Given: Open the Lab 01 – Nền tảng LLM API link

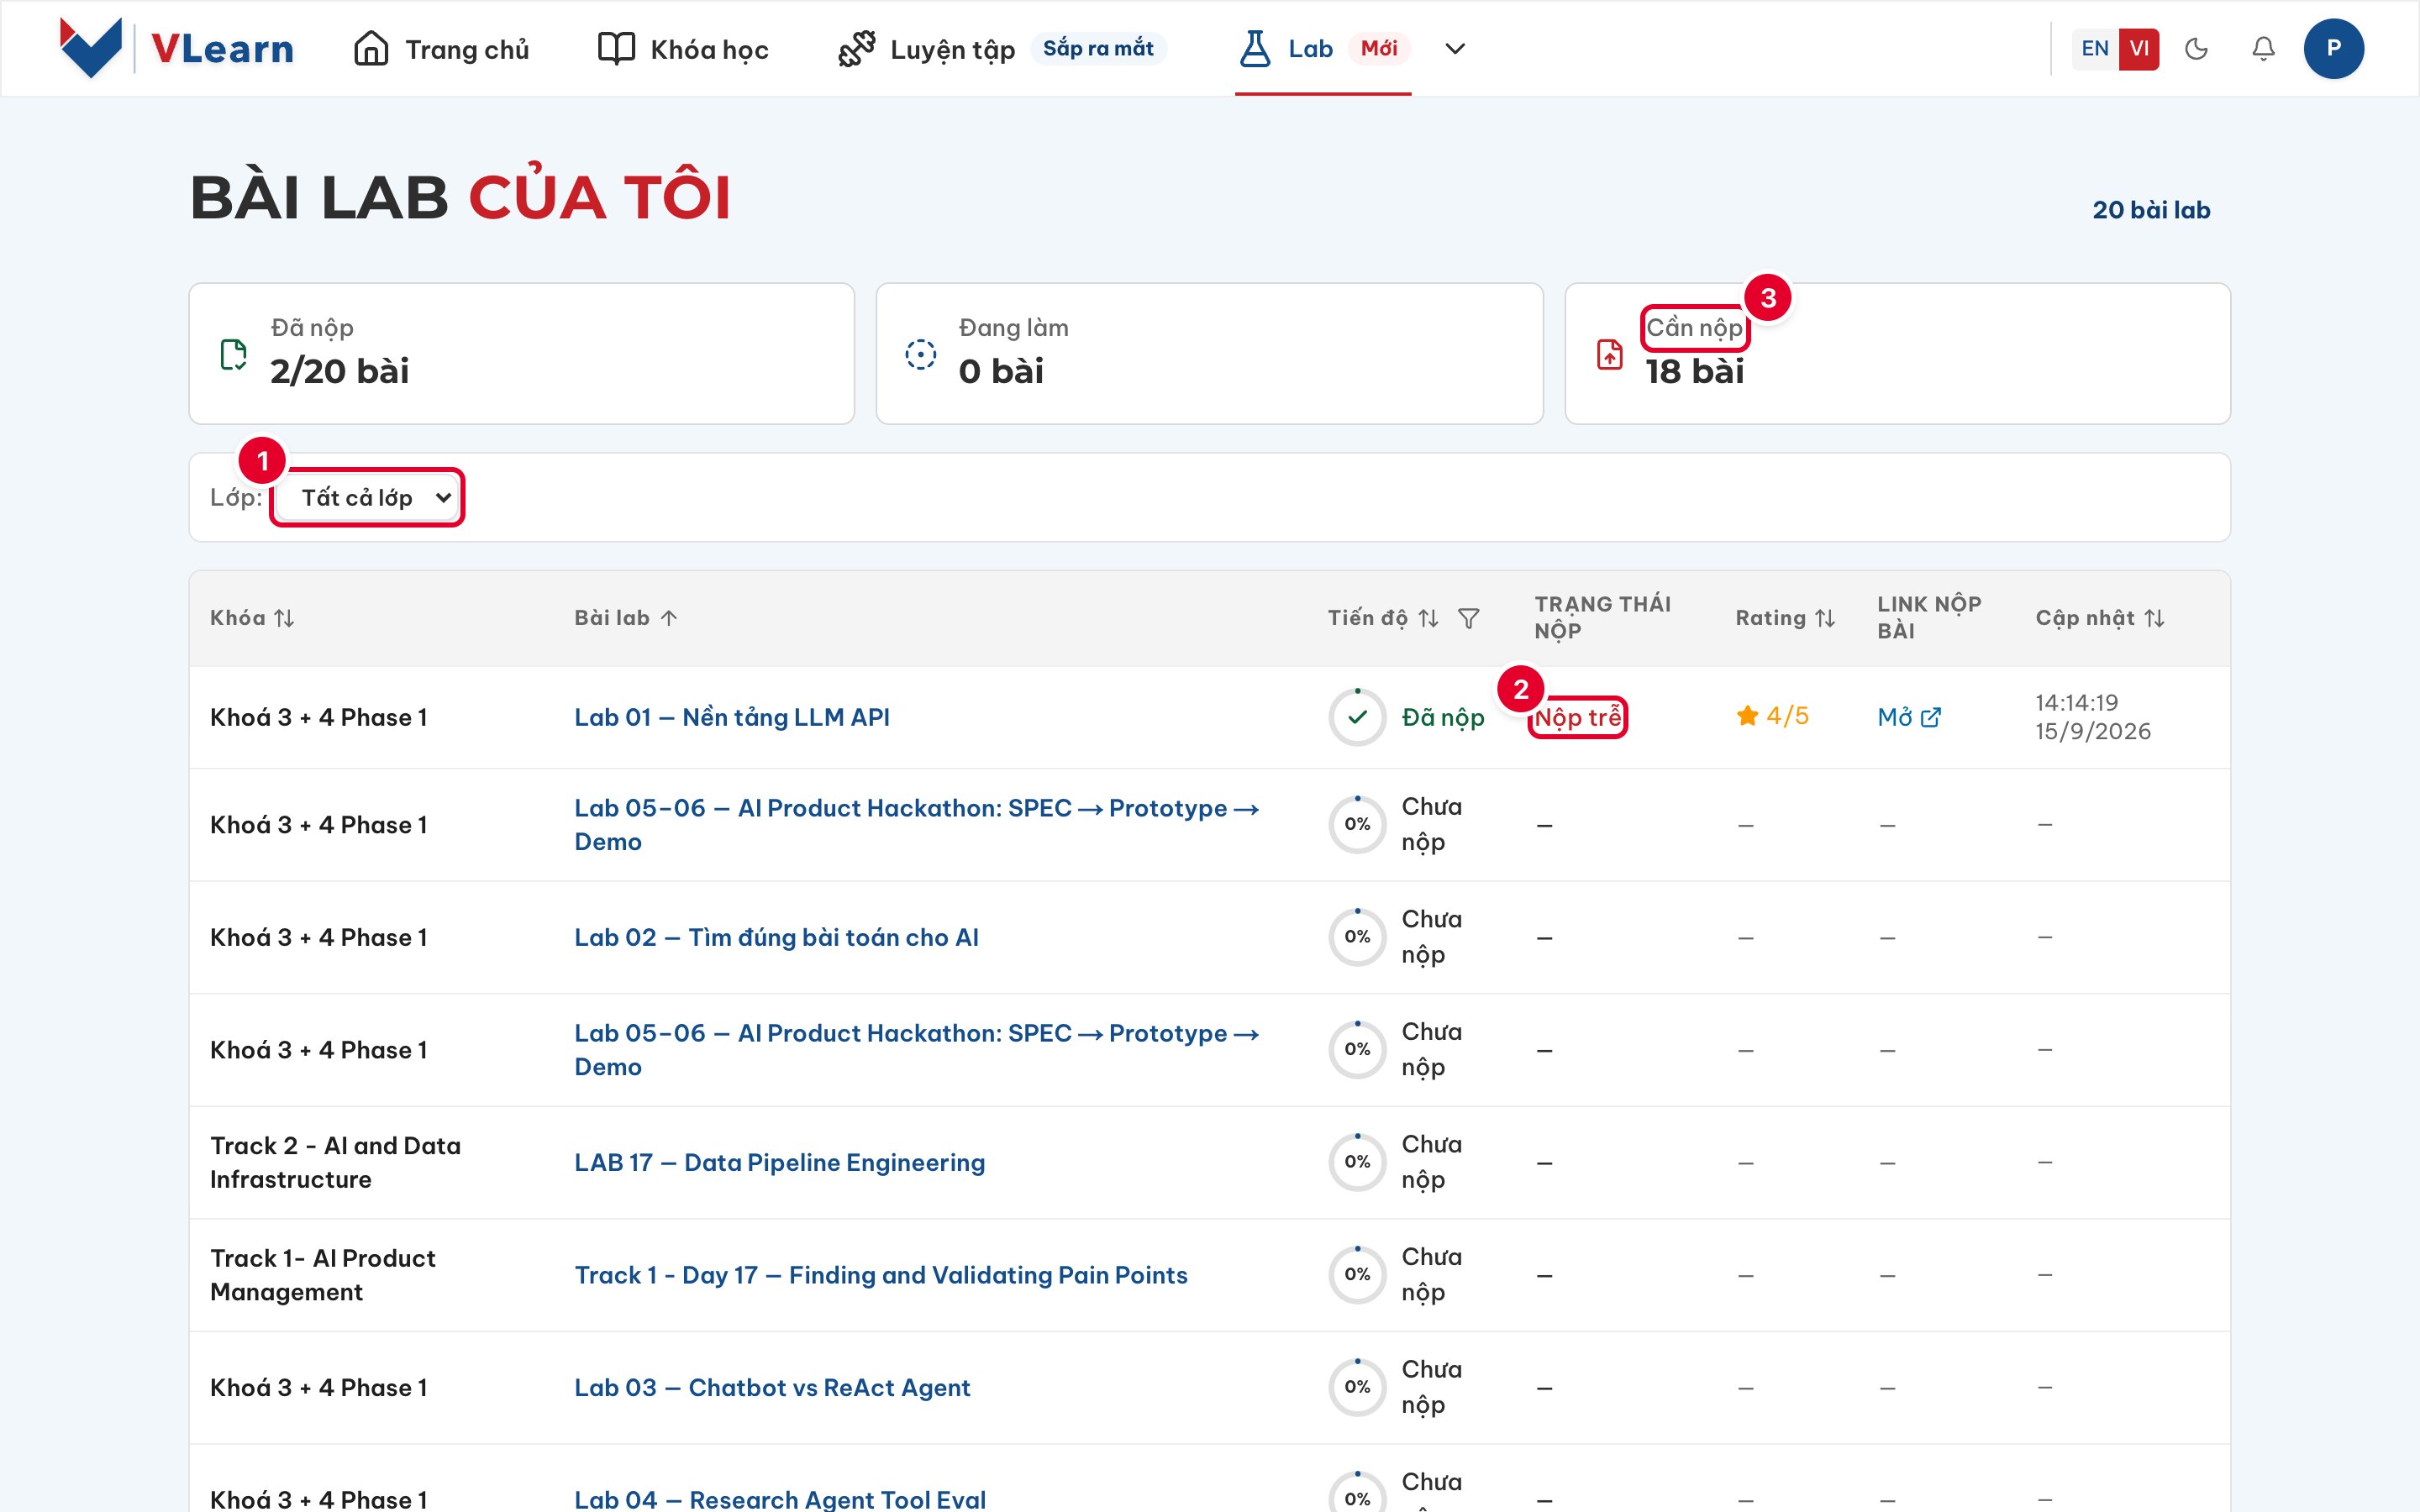Looking at the screenshot, I should pyautogui.click(x=732, y=717).
